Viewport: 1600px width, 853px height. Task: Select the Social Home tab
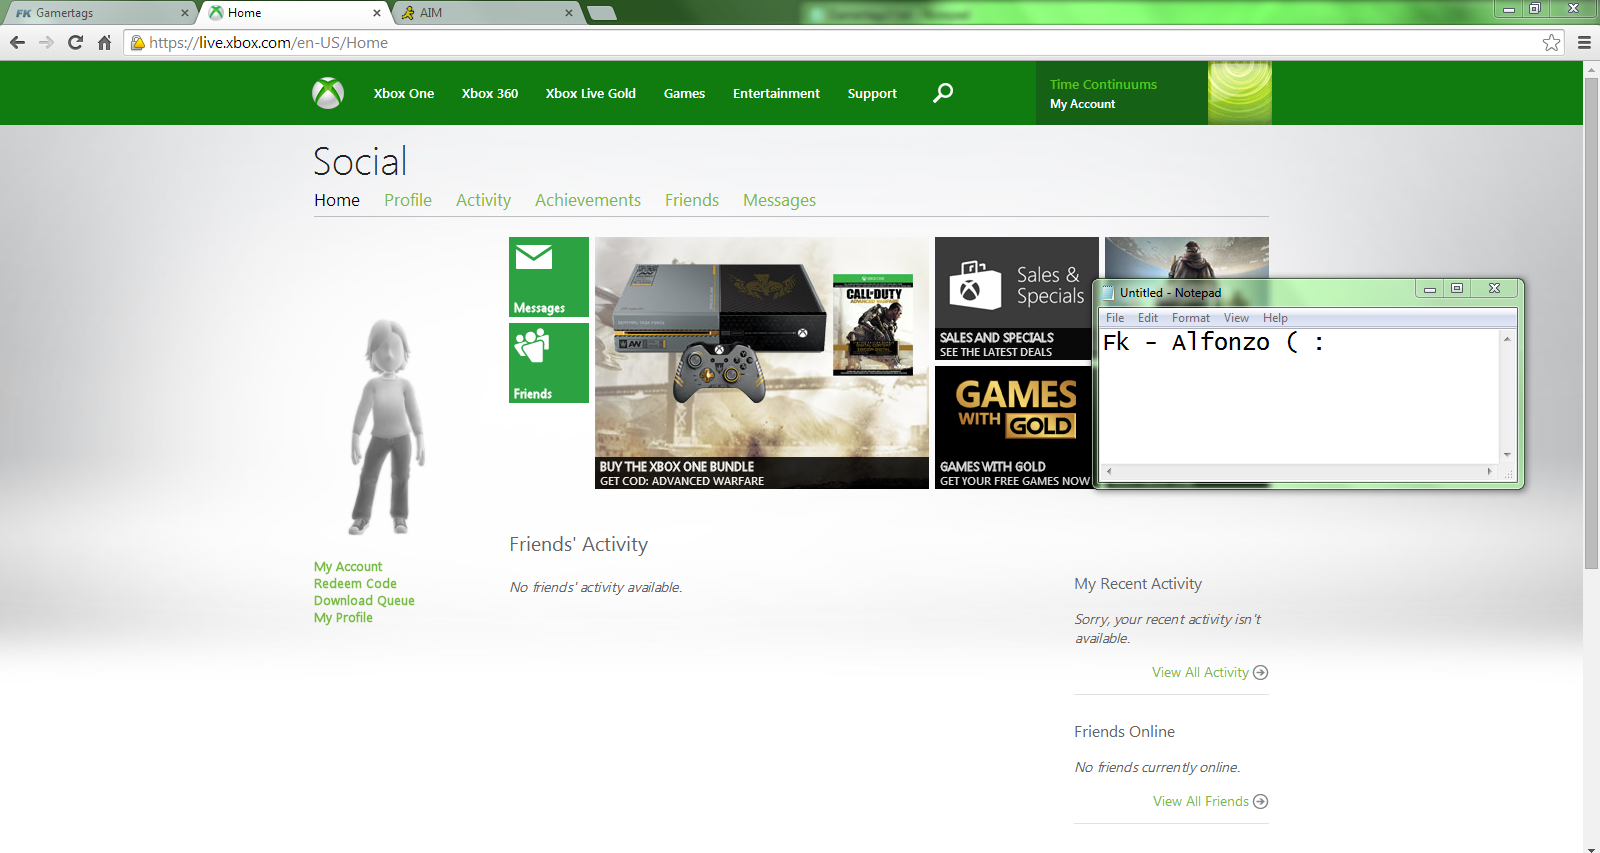(x=337, y=200)
